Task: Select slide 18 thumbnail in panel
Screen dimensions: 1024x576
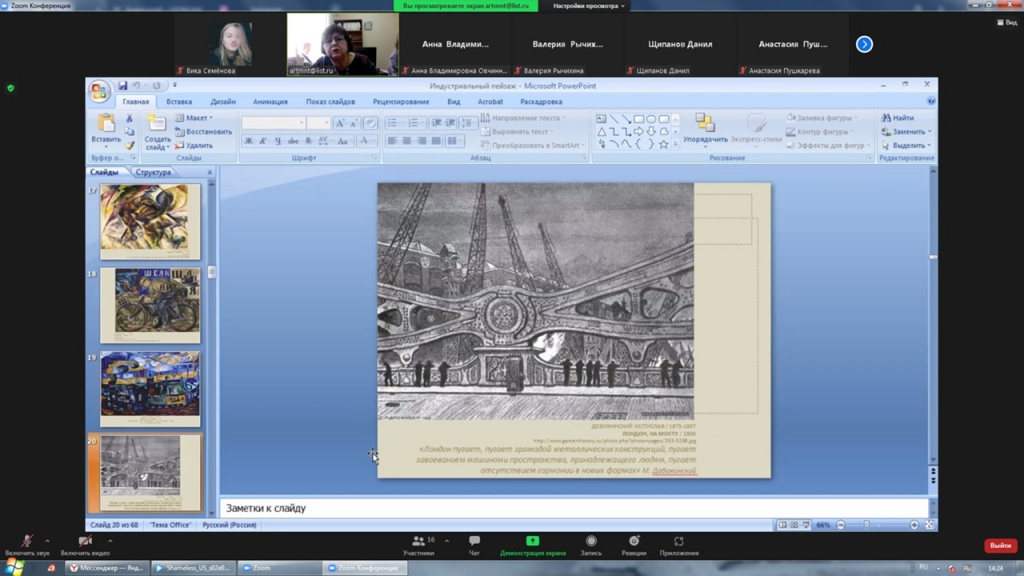Action: point(150,305)
